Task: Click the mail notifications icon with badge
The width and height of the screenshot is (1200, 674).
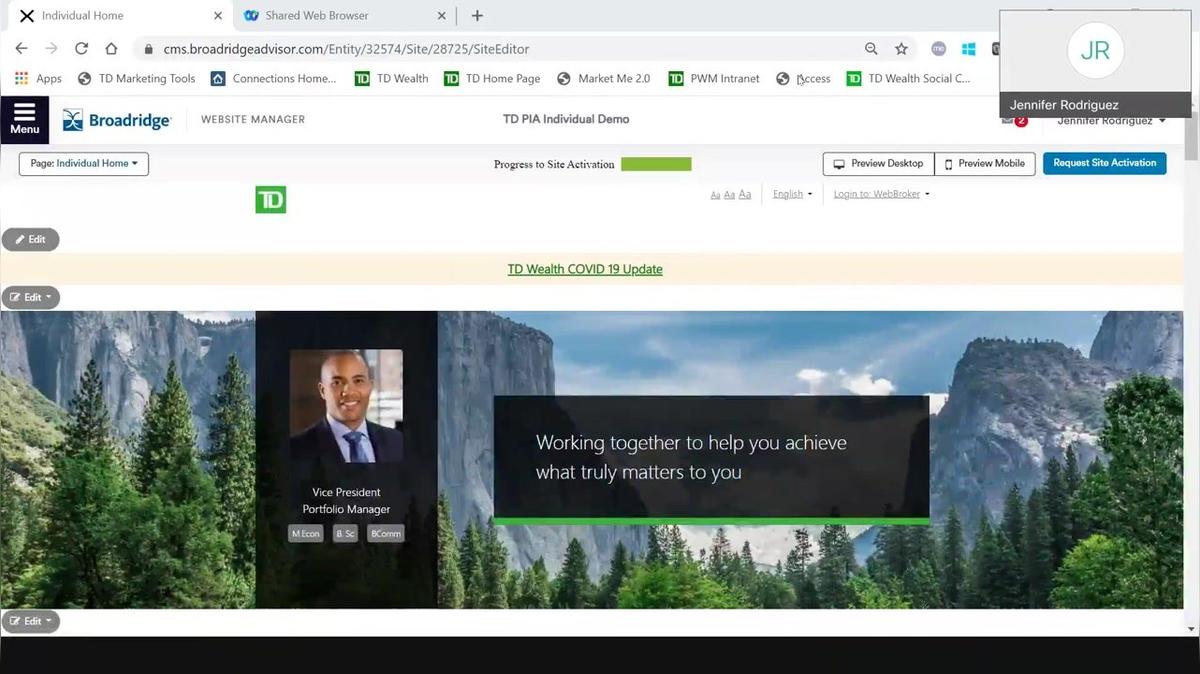Action: tap(1013, 120)
